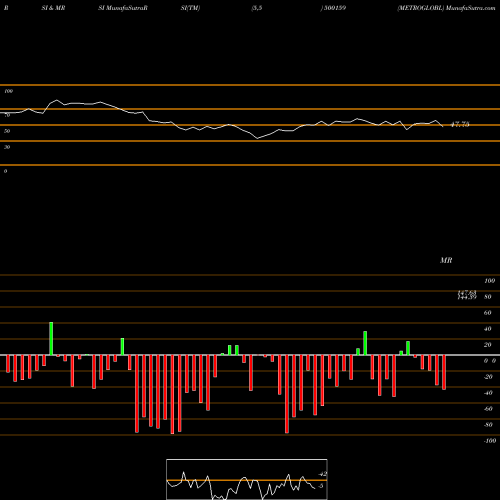Click the METROGLOBL MunafaSutra.com title text

(x=446, y=8)
